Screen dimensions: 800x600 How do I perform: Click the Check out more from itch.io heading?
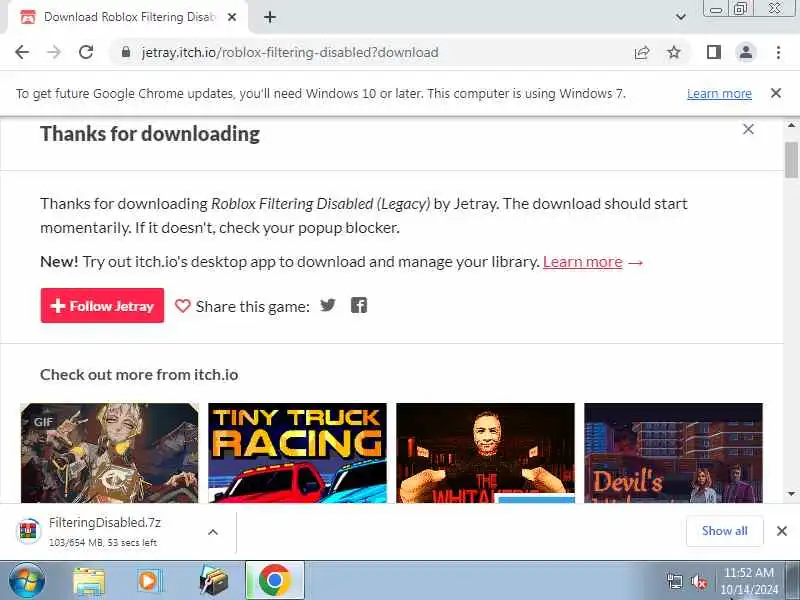pos(139,374)
